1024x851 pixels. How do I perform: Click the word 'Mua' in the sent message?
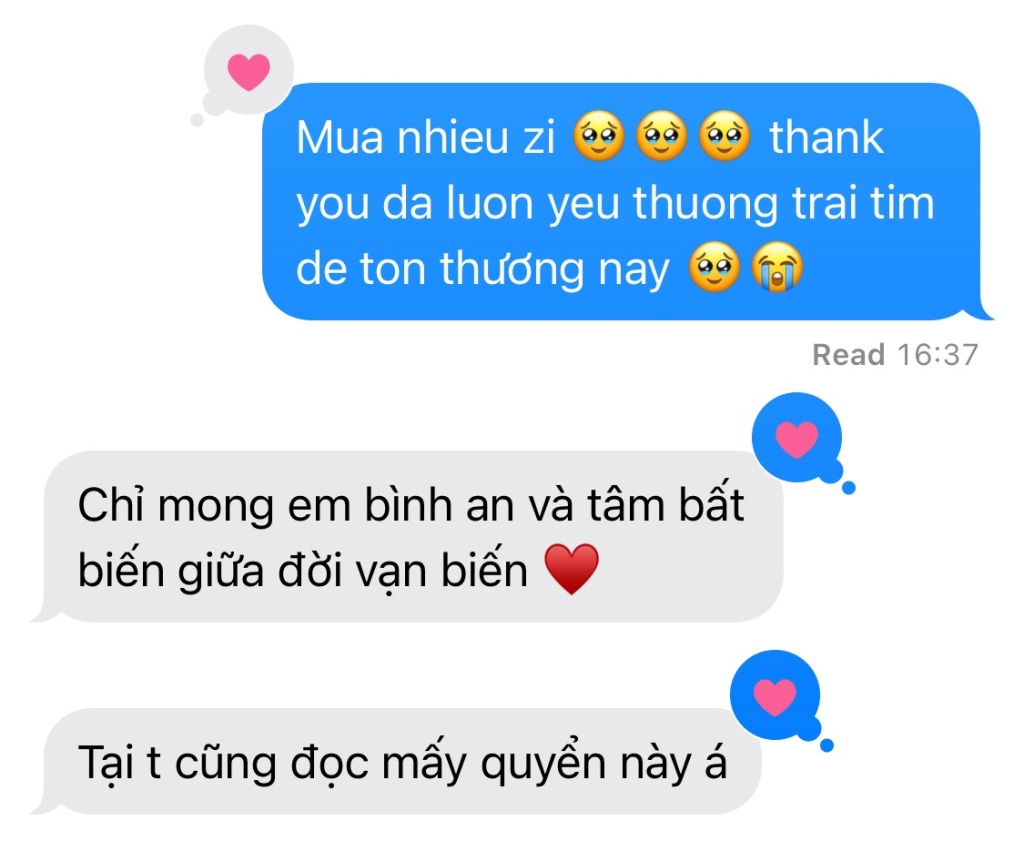[340, 138]
